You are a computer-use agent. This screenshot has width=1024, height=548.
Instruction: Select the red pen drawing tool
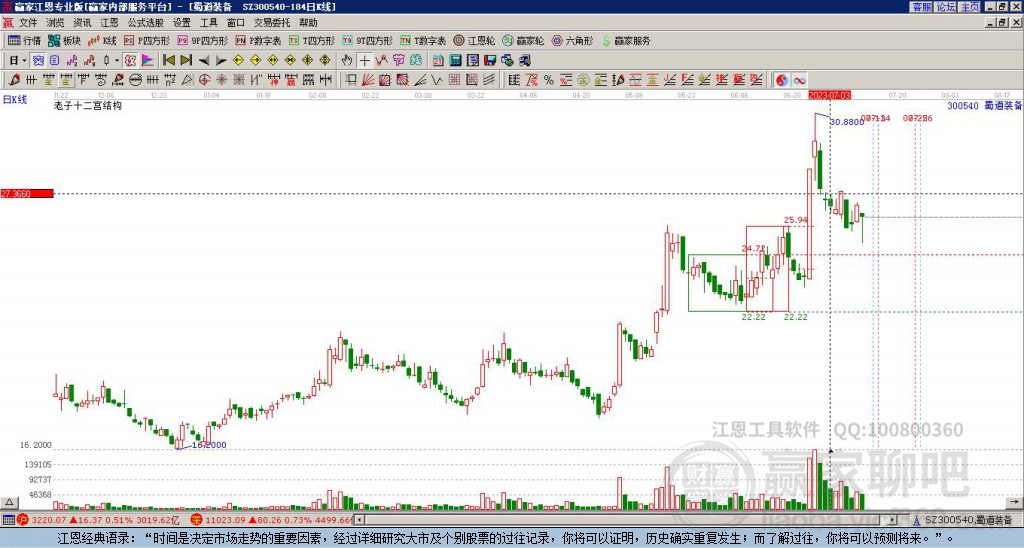pos(14,80)
